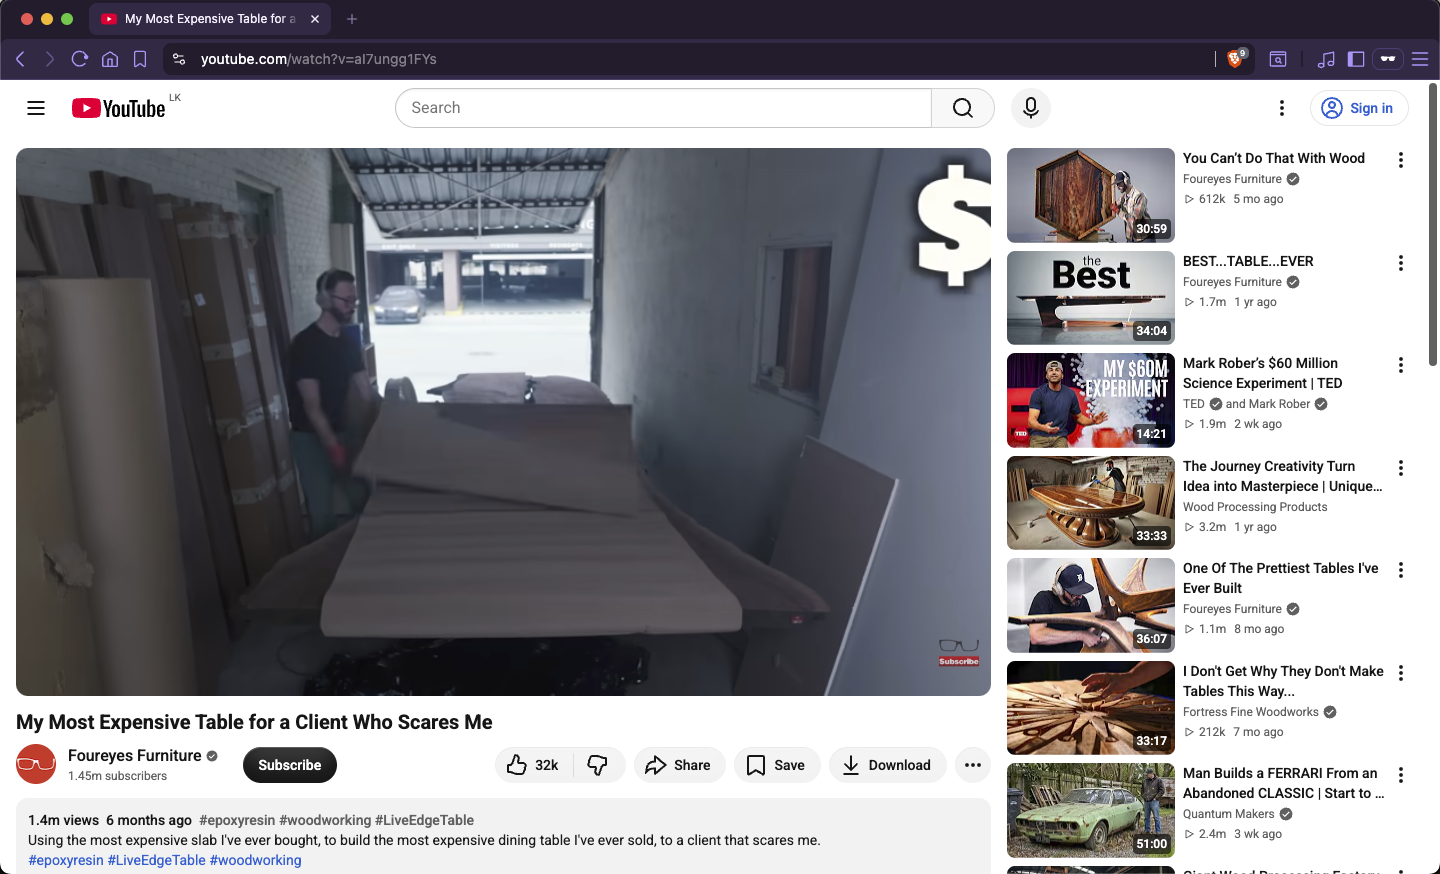Close the YouTube browser tab
The height and width of the screenshot is (874, 1440).
(x=315, y=19)
